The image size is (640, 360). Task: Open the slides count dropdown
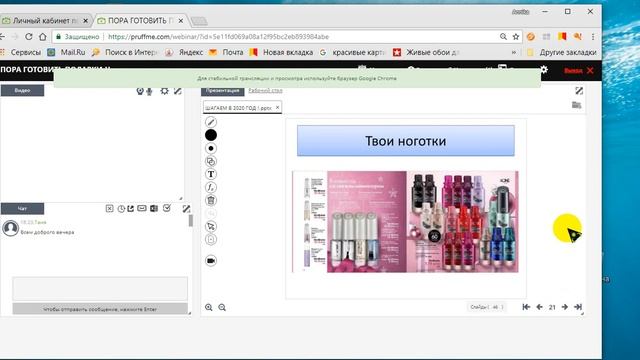[x=487, y=307]
